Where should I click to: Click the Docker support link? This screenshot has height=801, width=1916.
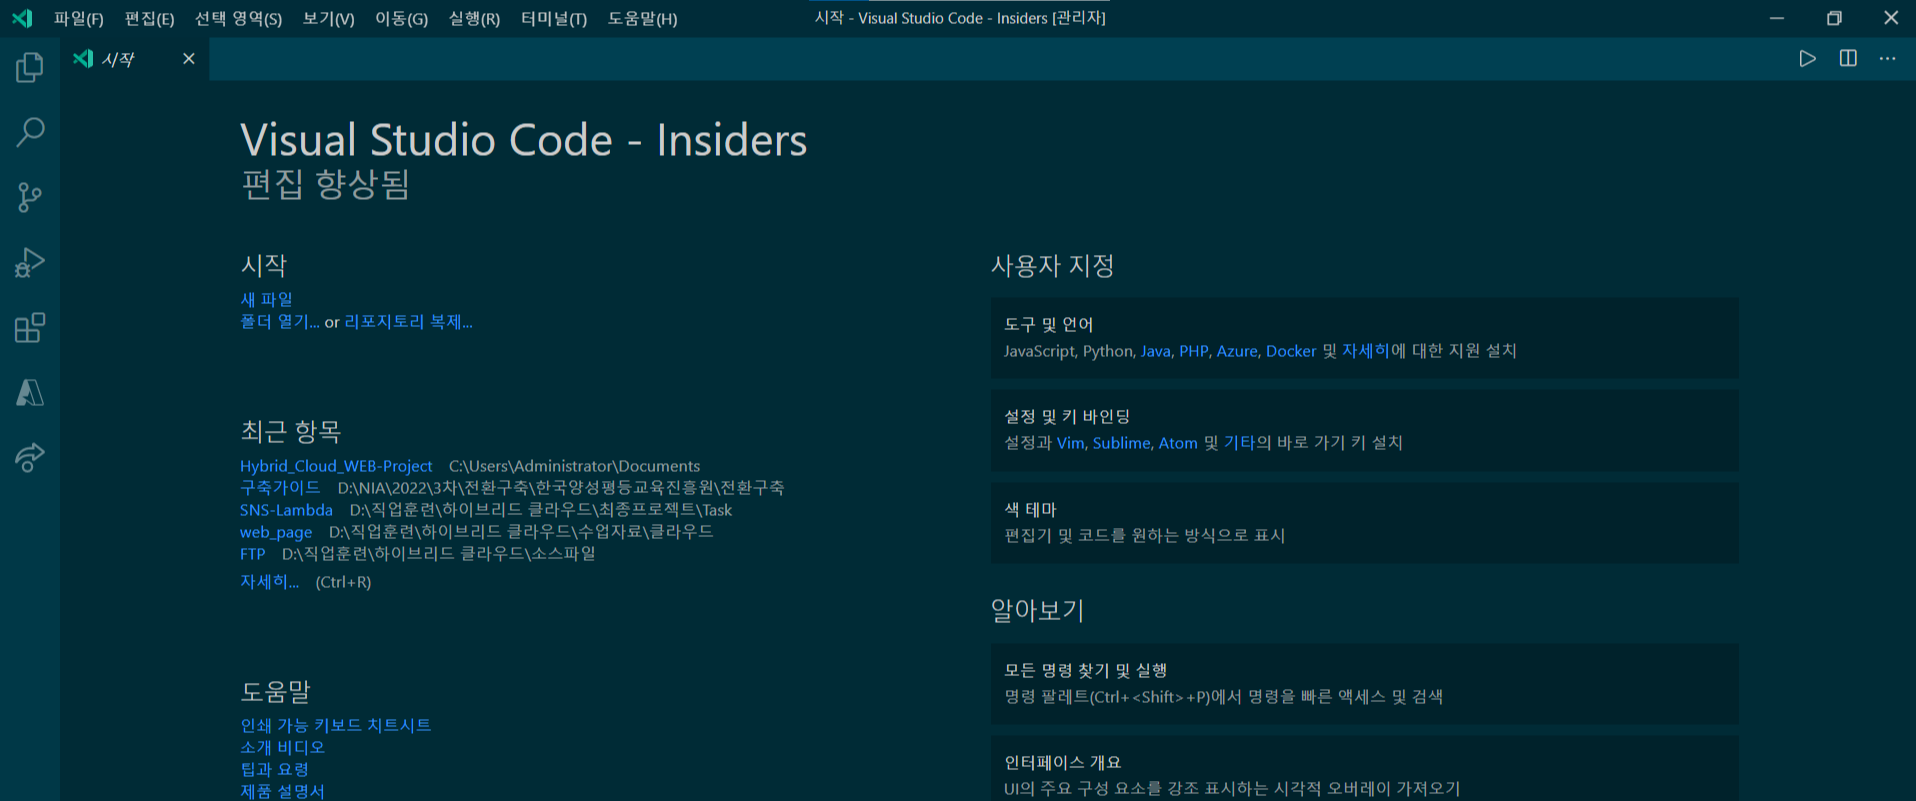coord(1291,351)
